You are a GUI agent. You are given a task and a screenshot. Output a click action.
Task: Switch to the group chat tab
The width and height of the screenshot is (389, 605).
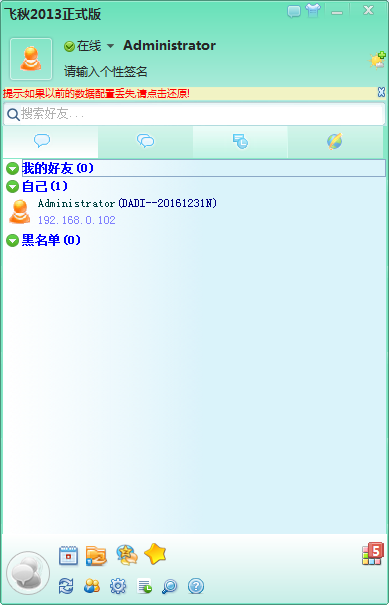[x=145, y=141]
